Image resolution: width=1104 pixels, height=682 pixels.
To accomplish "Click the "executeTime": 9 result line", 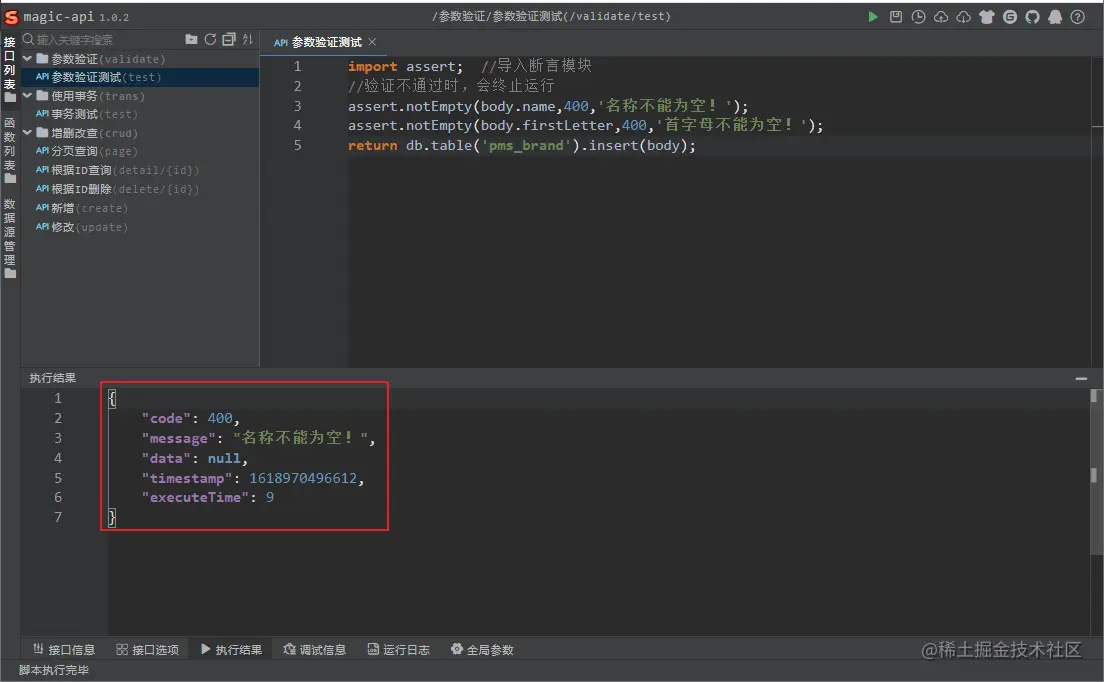I will (x=208, y=498).
